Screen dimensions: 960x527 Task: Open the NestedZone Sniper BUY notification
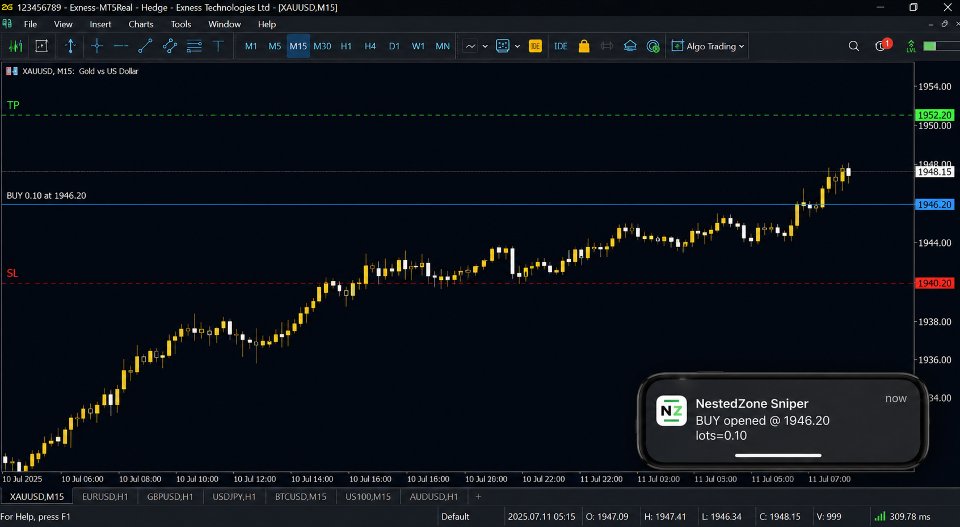click(782, 421)
